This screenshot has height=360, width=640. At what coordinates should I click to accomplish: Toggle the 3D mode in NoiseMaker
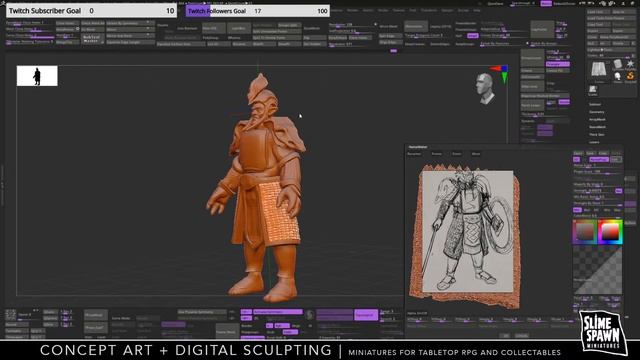click(577, 159)
